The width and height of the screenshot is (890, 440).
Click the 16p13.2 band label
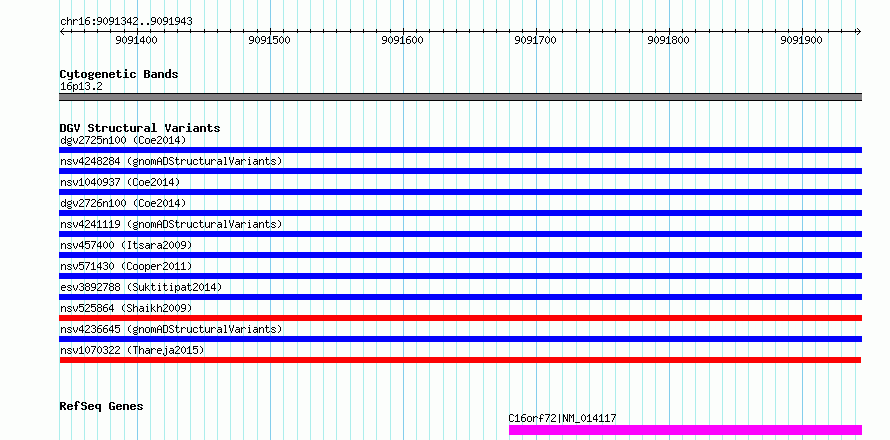click(x=81, y=86)
